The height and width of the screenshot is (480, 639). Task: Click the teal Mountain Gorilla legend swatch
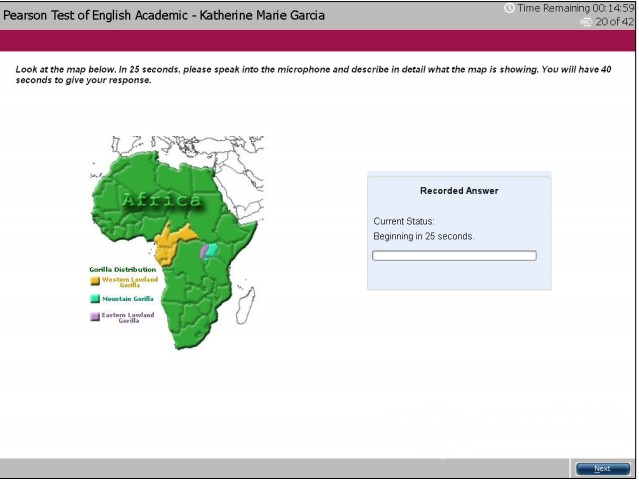point(95,299)
